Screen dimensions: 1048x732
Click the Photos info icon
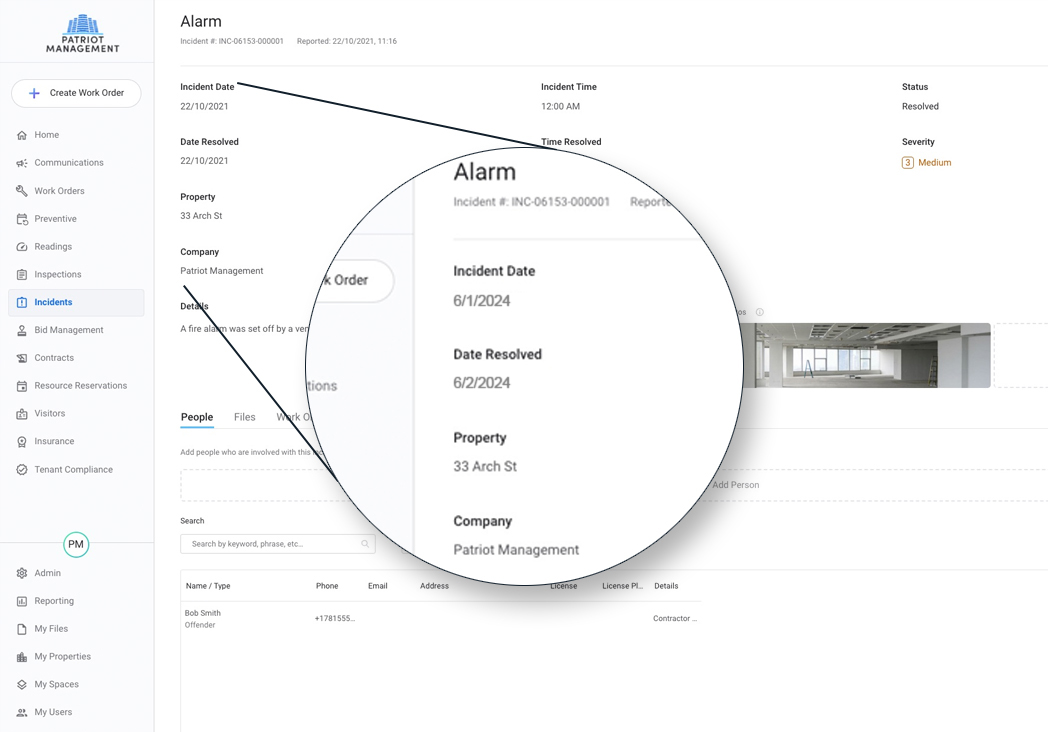coord(760,312)
